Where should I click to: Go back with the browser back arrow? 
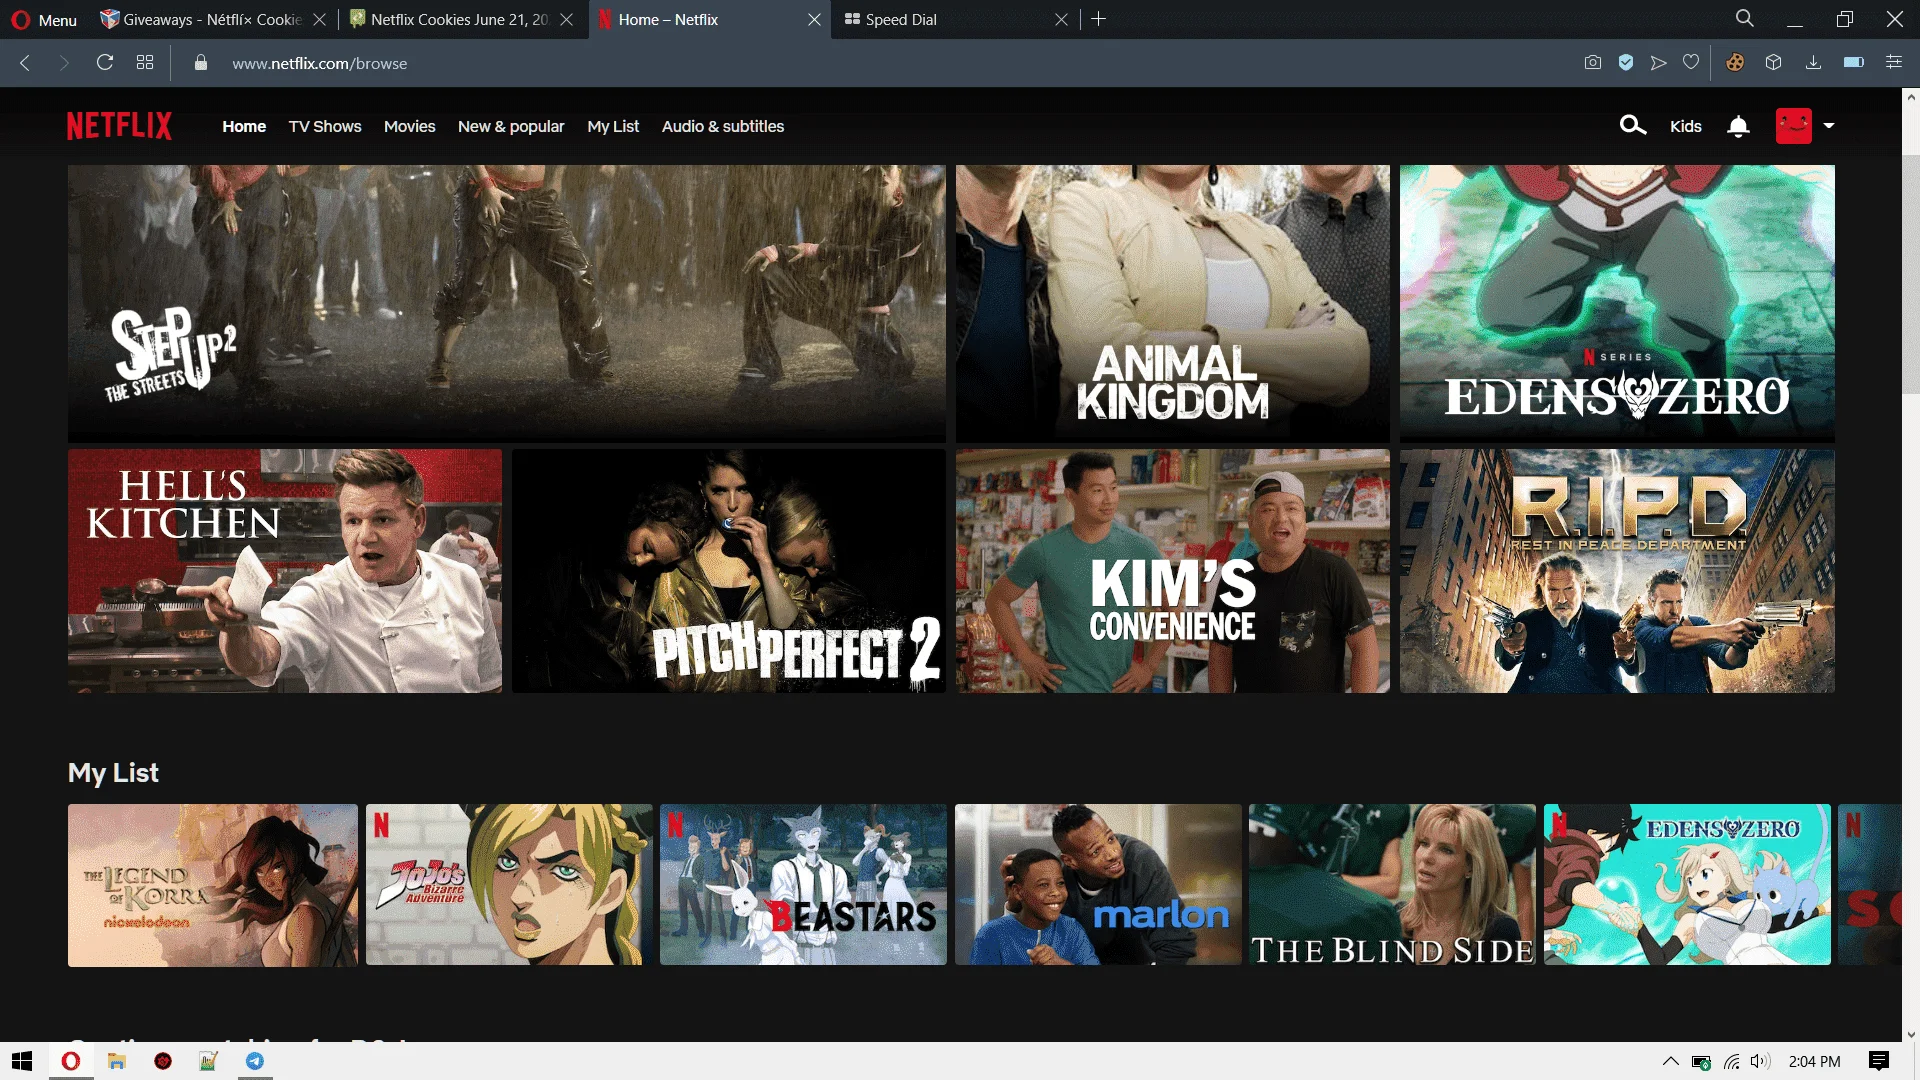(x=25, y=63)
